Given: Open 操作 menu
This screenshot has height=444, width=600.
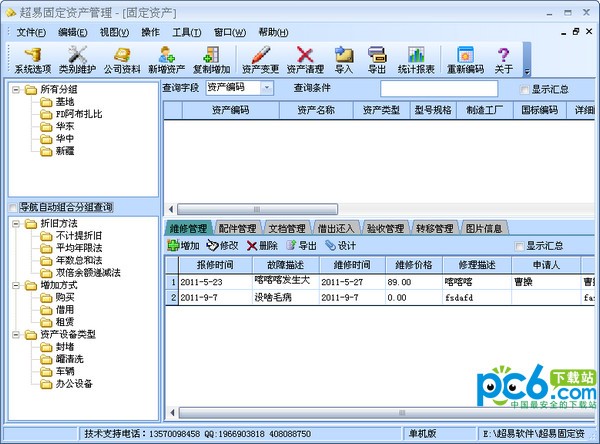Looking at the screenshot, I should coord(150,33).
